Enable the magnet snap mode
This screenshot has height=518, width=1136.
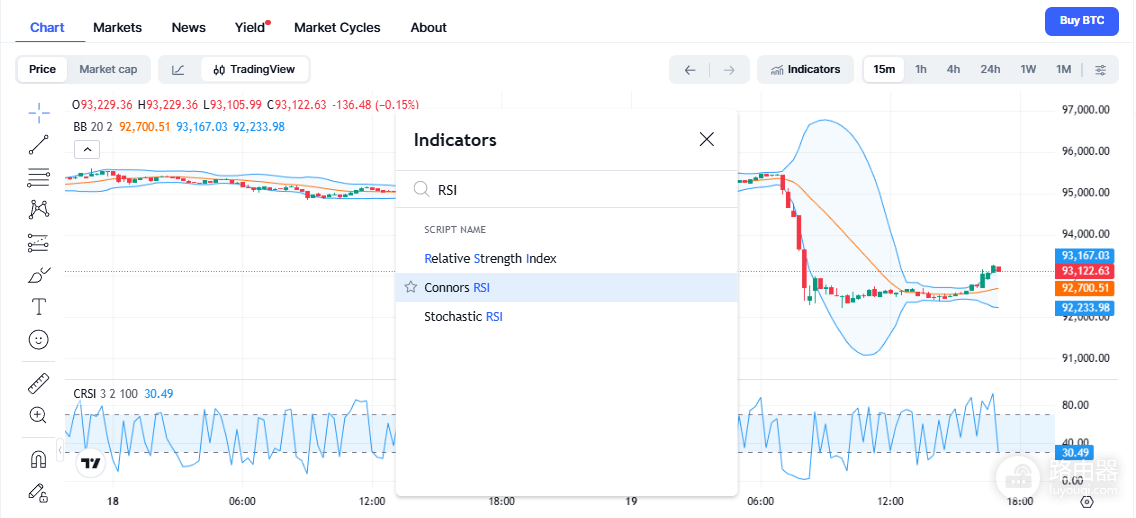pyautogui.click(x=39, y=459)
